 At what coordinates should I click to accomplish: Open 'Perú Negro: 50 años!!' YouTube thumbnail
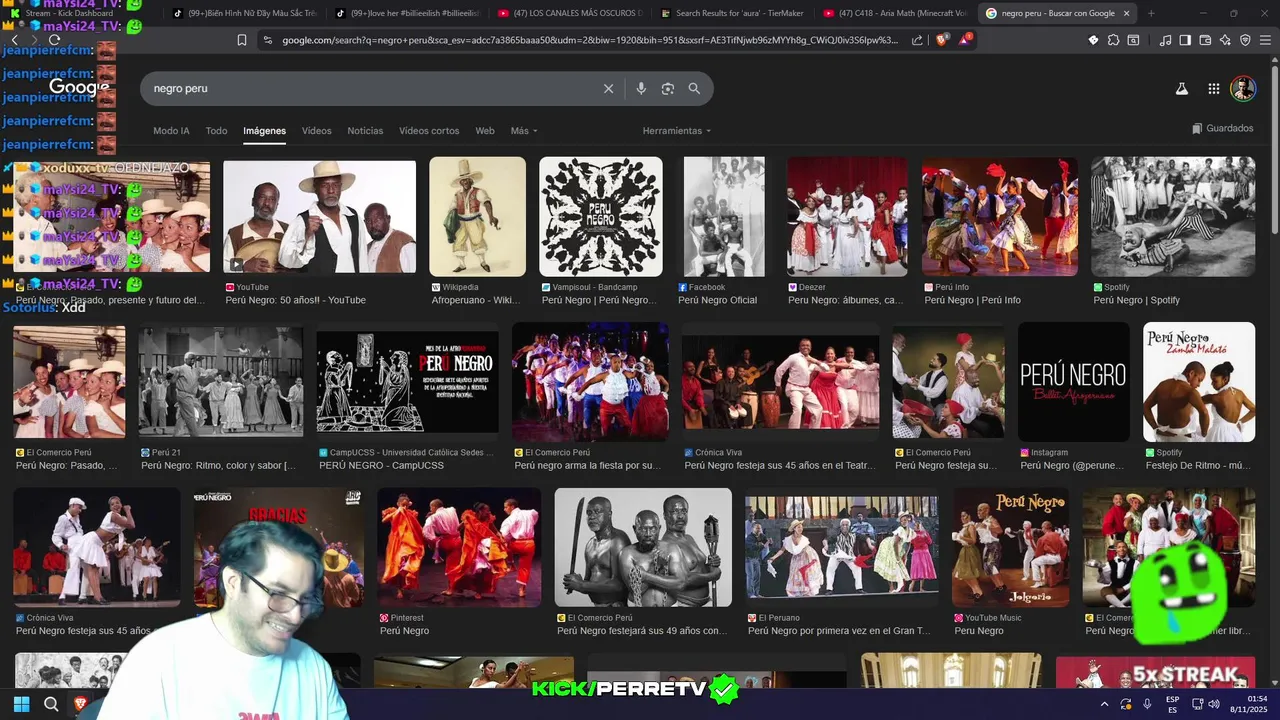pos(319,217)
